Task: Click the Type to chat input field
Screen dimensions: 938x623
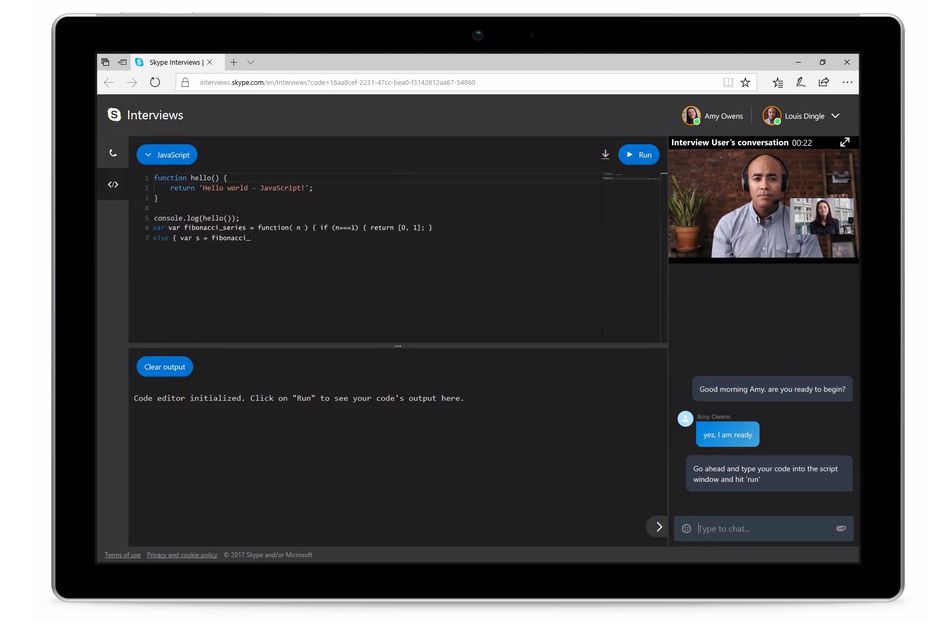Action: point(763,528)
